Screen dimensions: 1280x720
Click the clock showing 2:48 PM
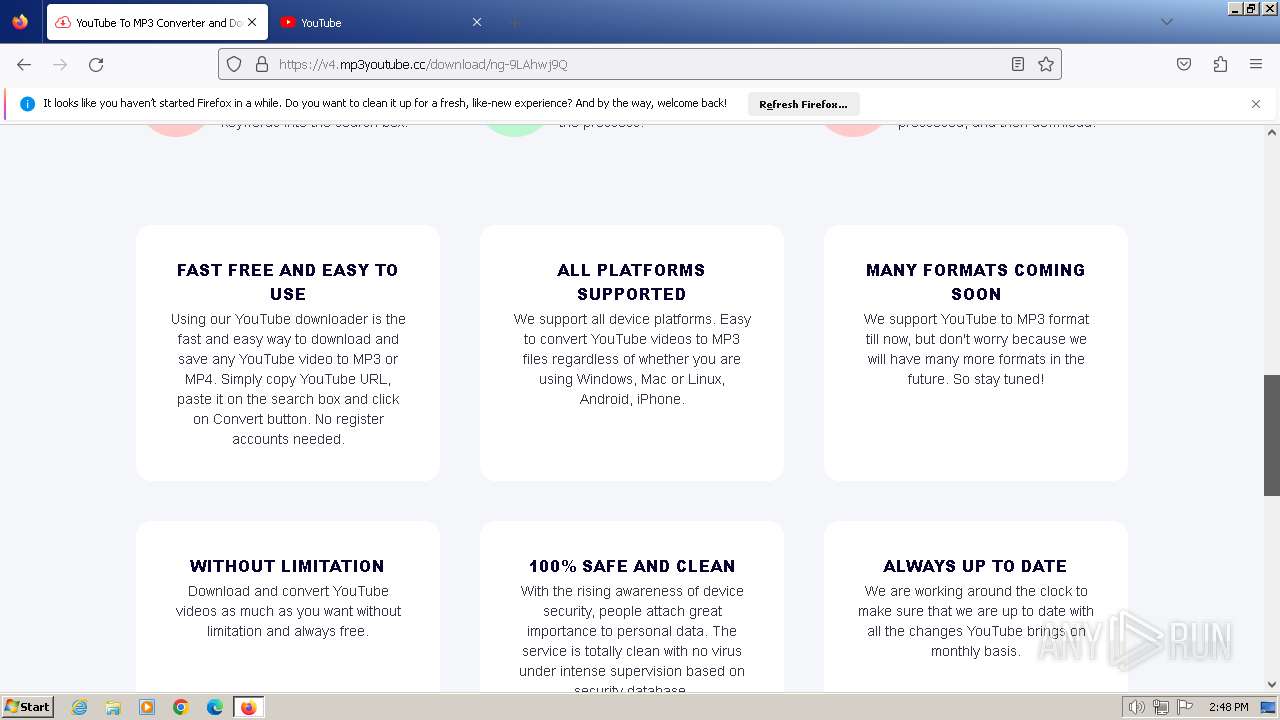pos(1228,707)
